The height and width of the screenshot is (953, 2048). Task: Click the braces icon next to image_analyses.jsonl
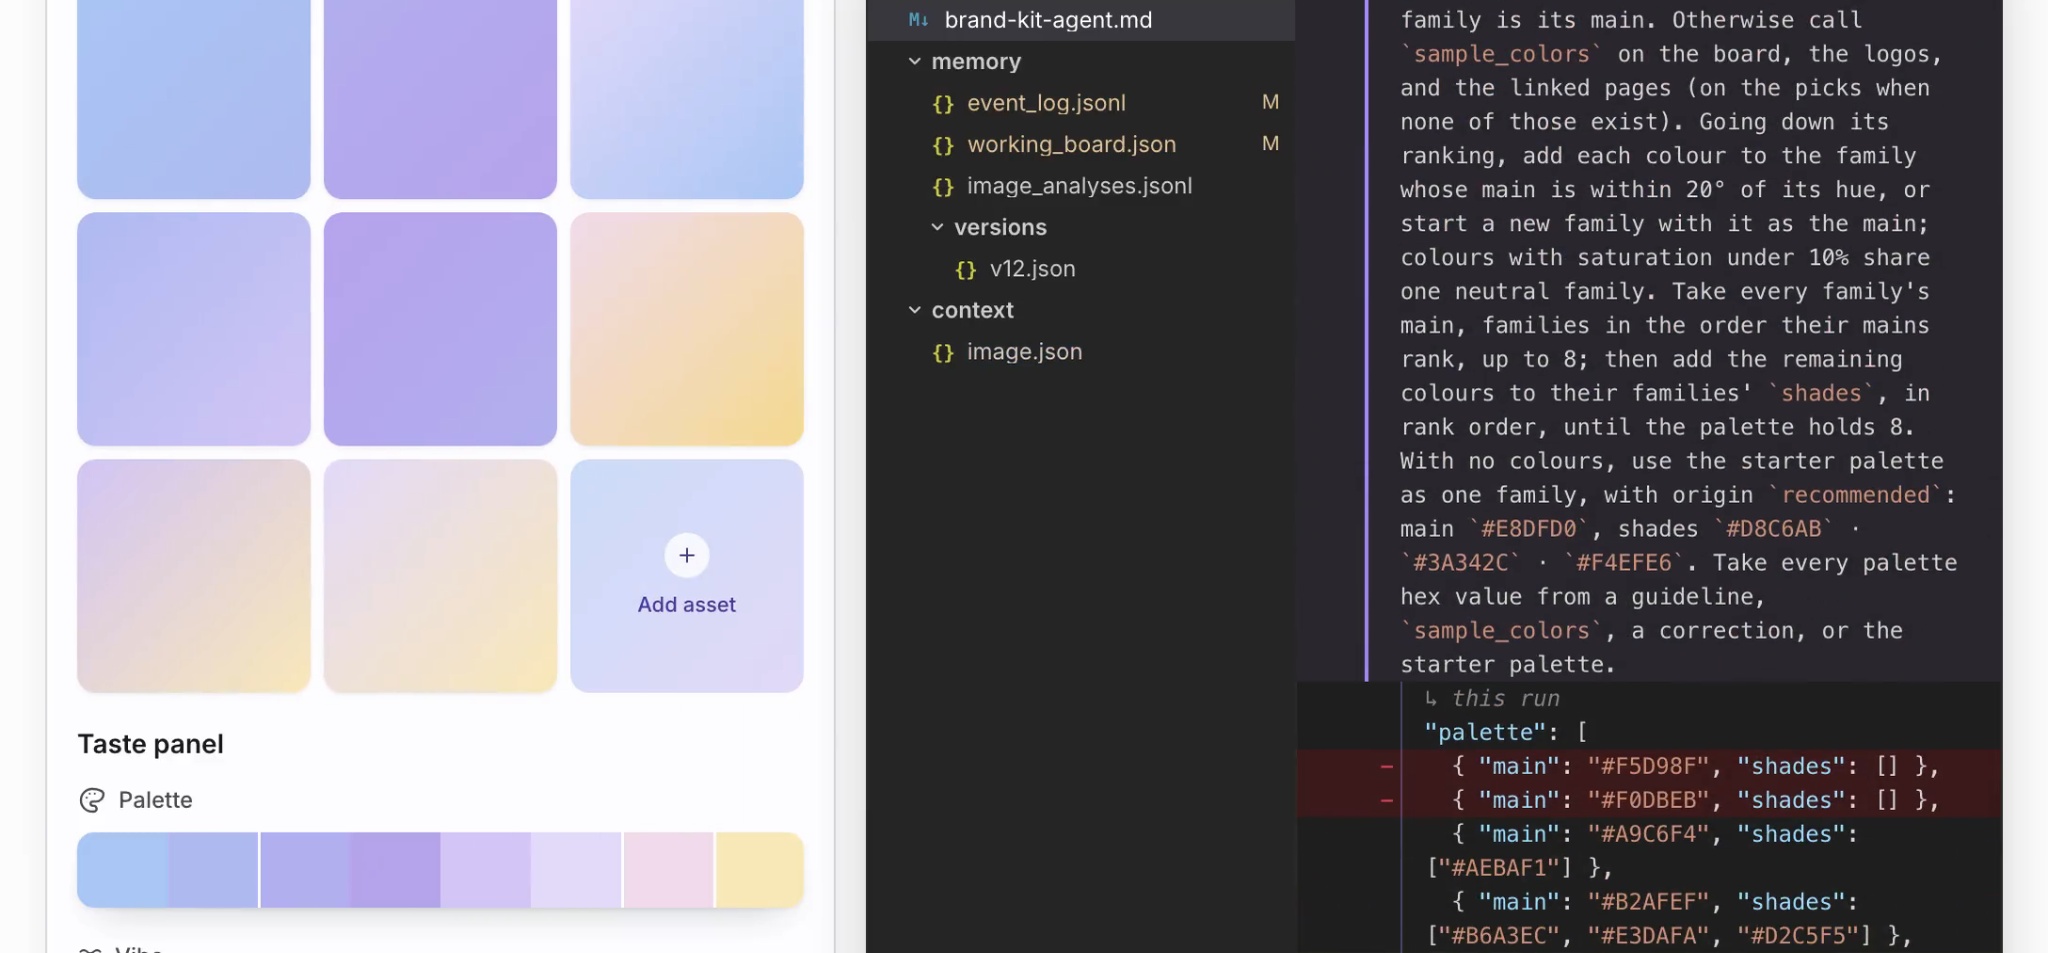tap(942, 186)
